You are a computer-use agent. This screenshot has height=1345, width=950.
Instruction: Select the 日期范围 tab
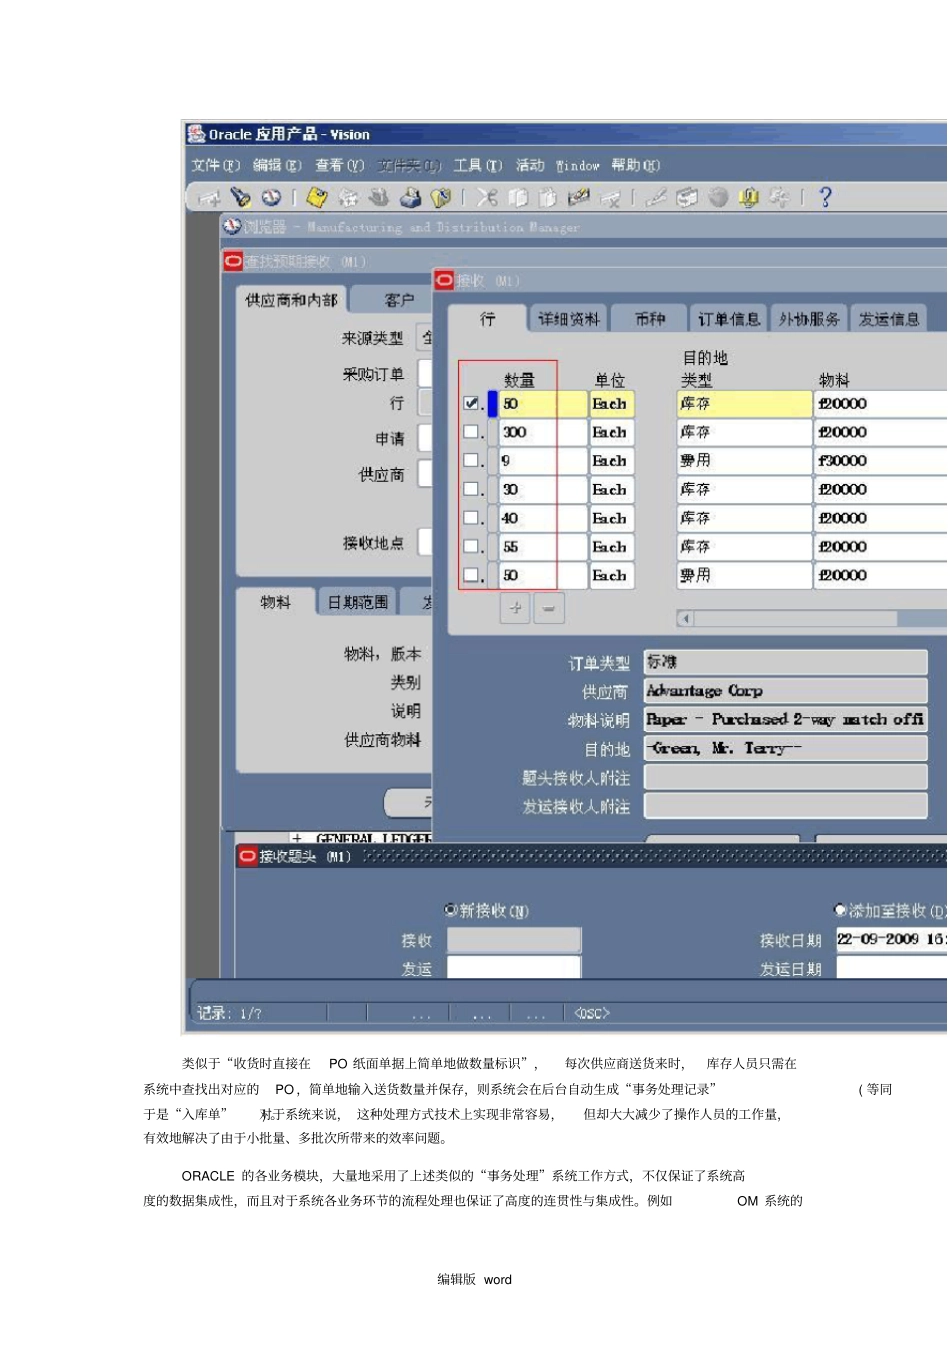pyautogui.click(x=358, y=602)
